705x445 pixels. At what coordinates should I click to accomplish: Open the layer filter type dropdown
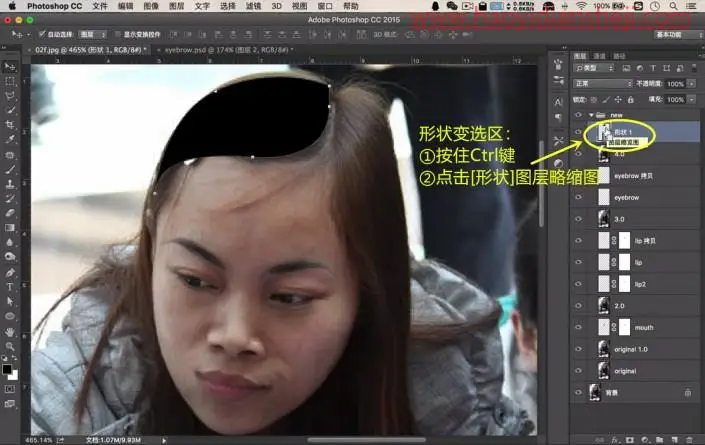pyautogui.click(x=593, y=68)
